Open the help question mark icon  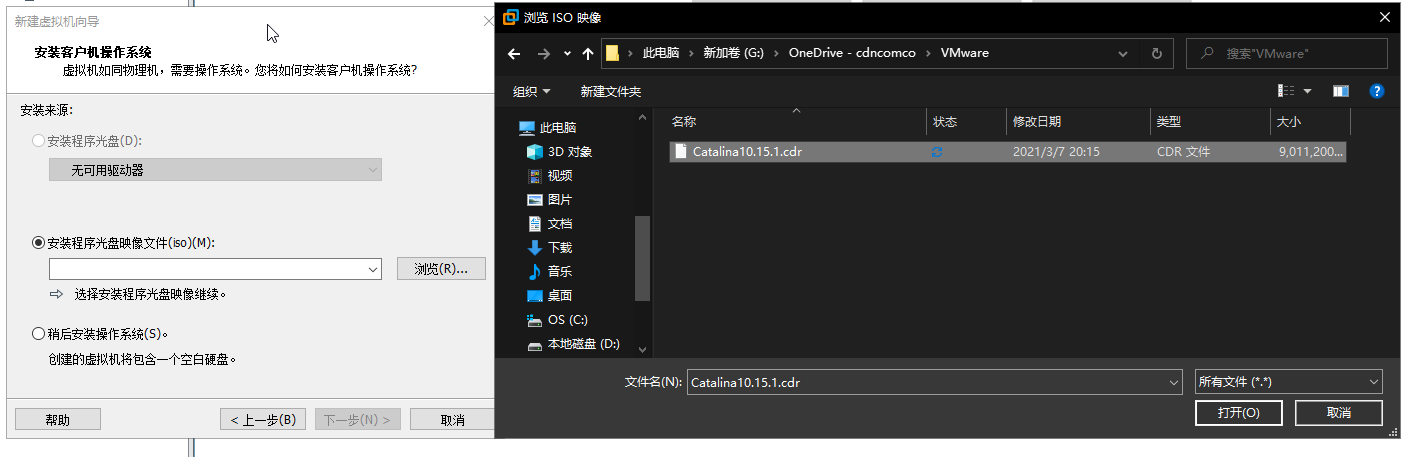pyautogui.click(x=1376, y=91)
